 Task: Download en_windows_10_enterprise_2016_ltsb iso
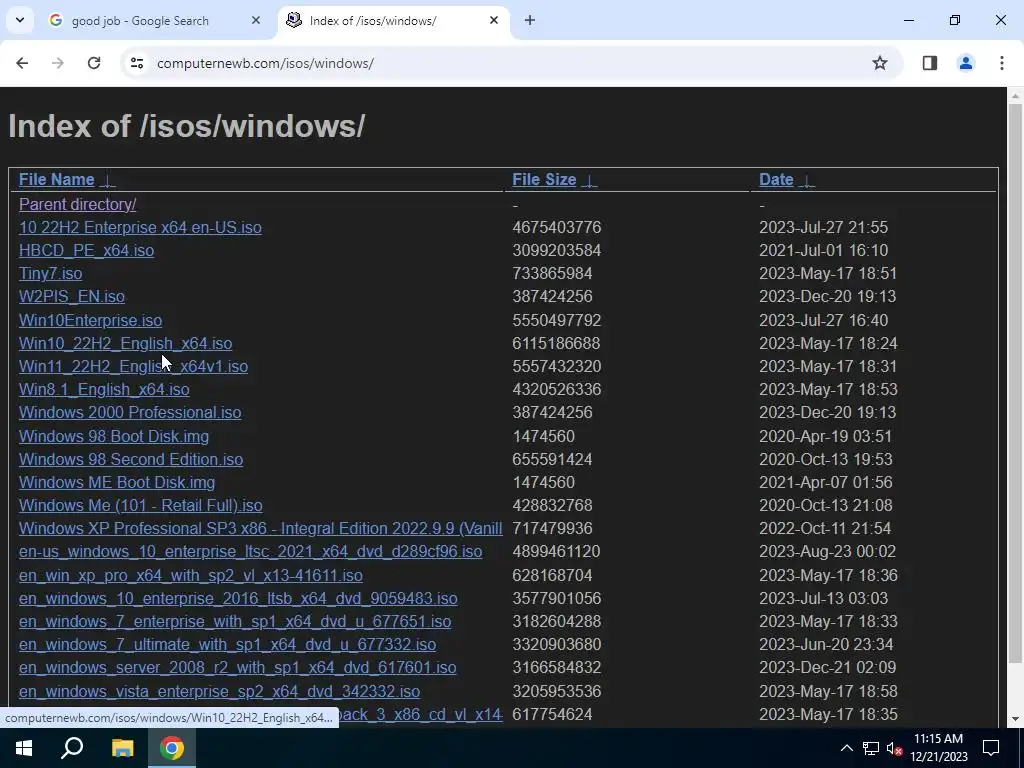click(x=238, y=598)
